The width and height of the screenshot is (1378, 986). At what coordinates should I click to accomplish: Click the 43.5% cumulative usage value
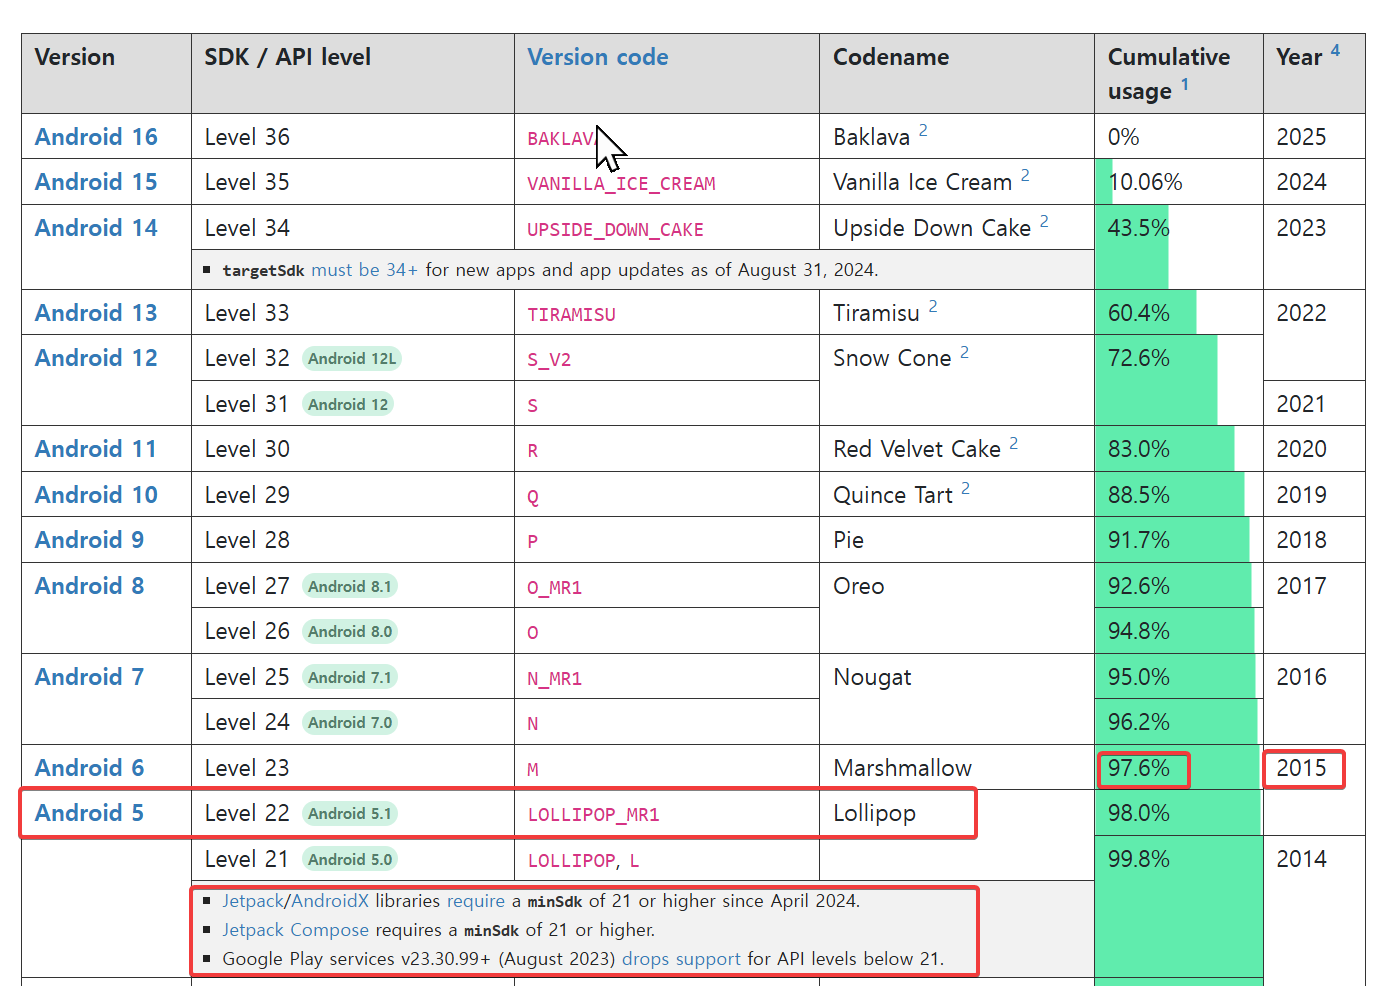(x=1139, y=228)
